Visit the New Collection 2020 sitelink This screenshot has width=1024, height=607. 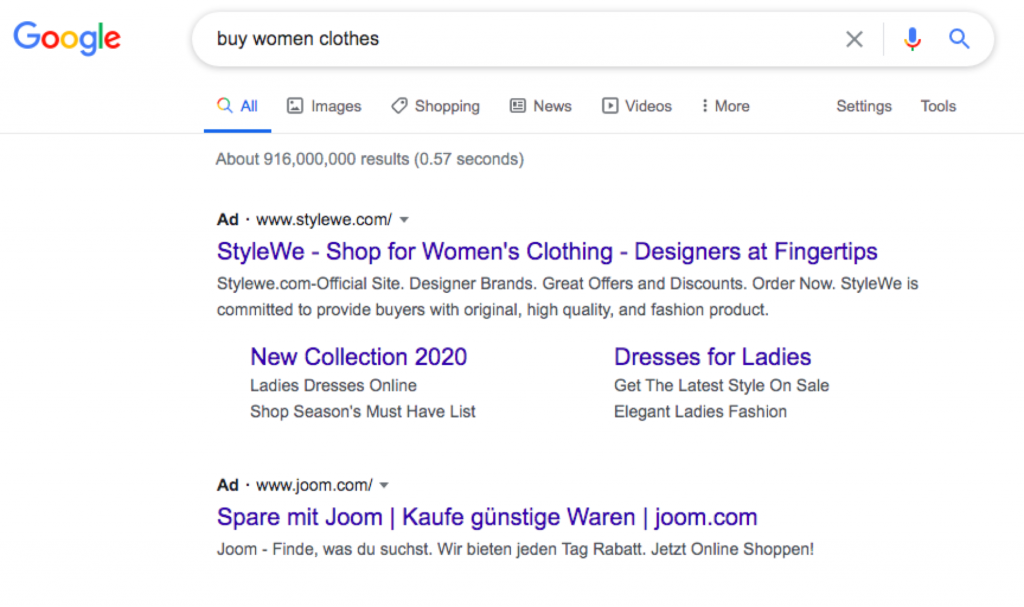pyautogui.click(x=358, y=357)
